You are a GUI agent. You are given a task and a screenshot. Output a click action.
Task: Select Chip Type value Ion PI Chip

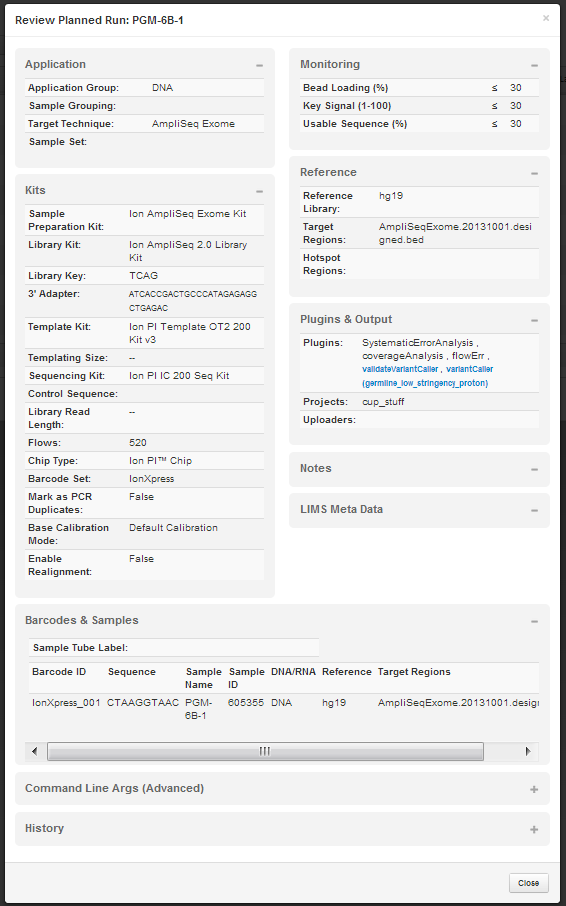161,461
